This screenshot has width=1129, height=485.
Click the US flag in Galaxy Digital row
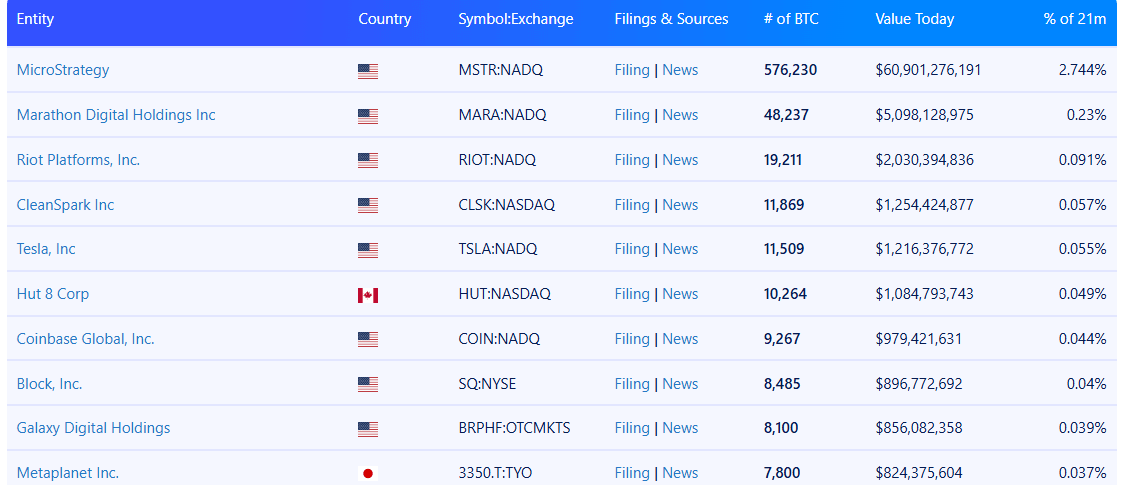pyautogui.click(x=367, y=430)
